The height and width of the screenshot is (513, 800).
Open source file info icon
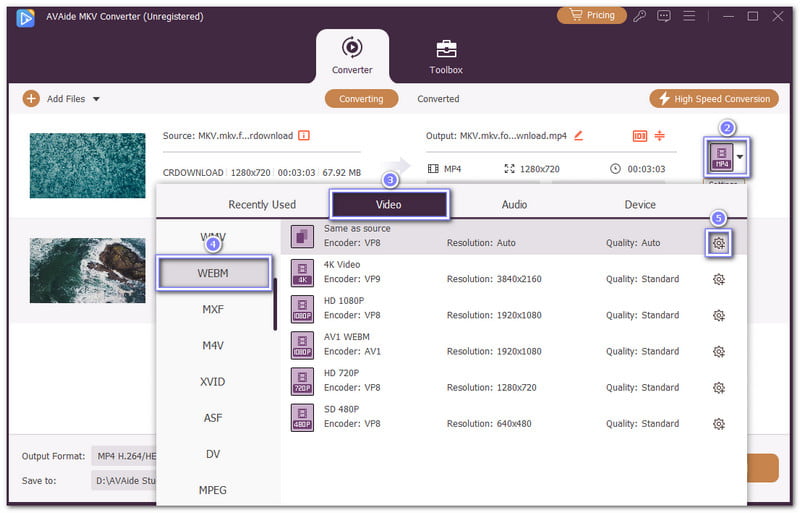[304, 136]
